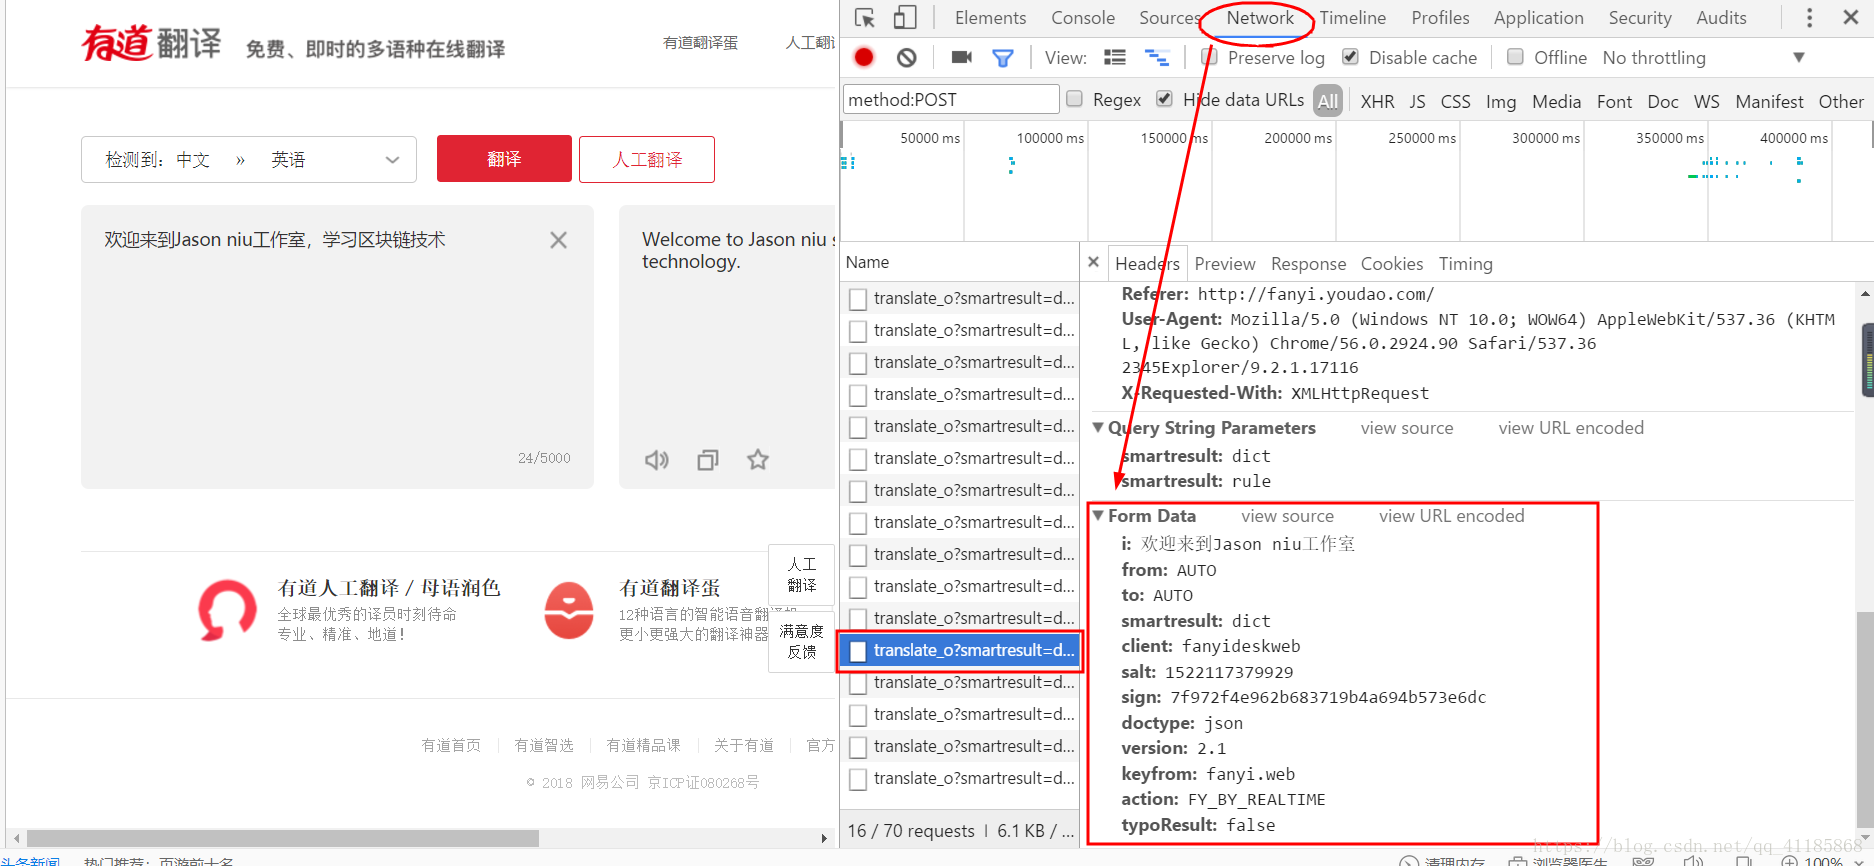Favorite the translation with the star icon
Image resolution: width=1874 pixels, height=866 pixels.
tap(758, 459)
